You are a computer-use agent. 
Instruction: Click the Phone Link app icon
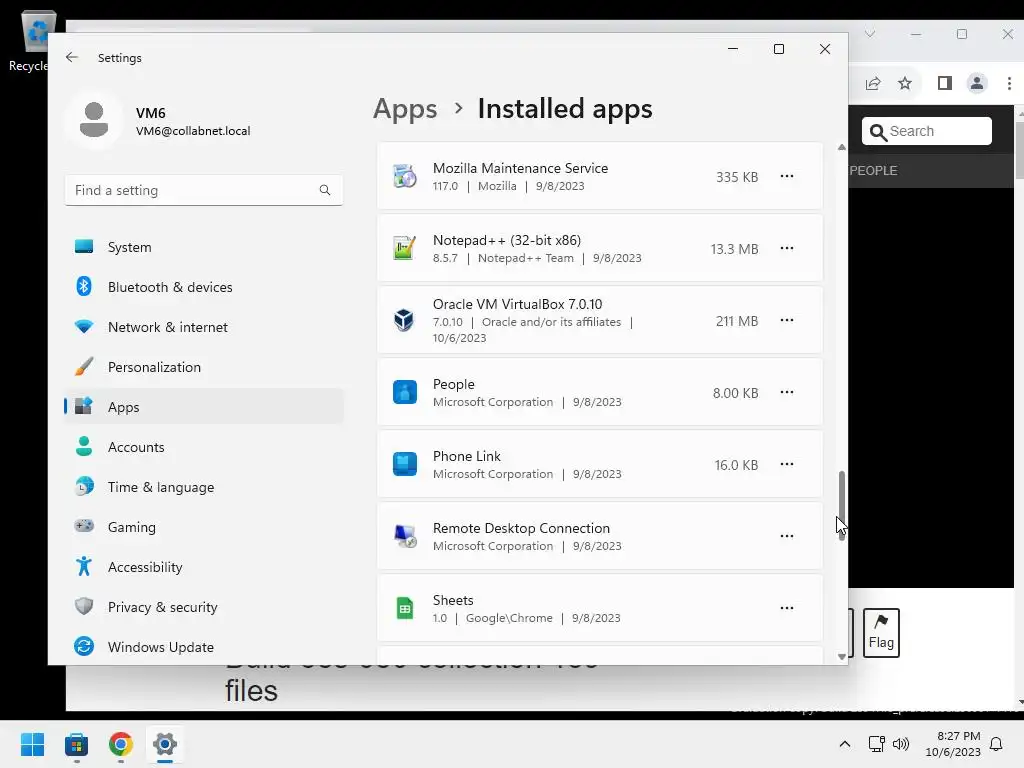point(405,464)
